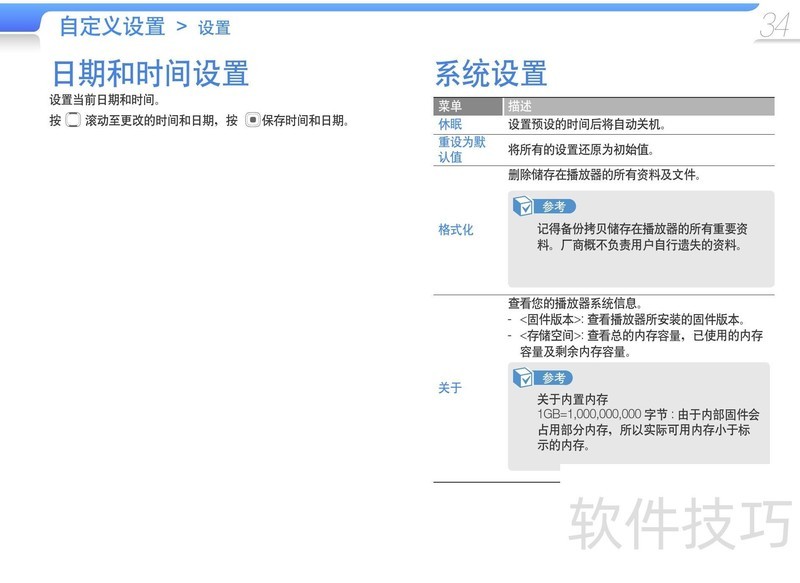800x583 pixels.
Task: Click the page number 34
Action: pyautogui.click(x=774, y=26)
